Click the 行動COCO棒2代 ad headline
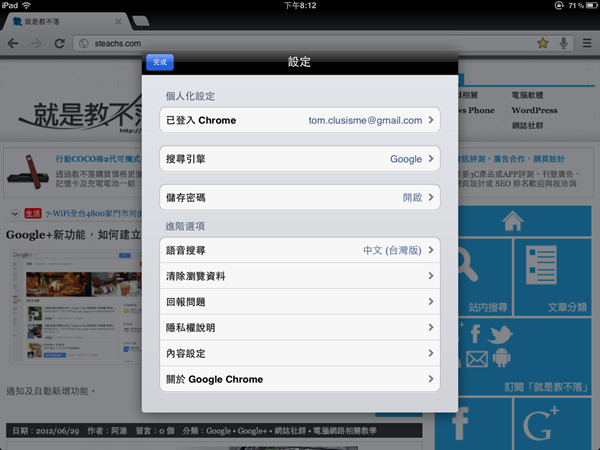The height and width of the screenshot is (450, 600). pyautogui.click(x=98, y=158)
